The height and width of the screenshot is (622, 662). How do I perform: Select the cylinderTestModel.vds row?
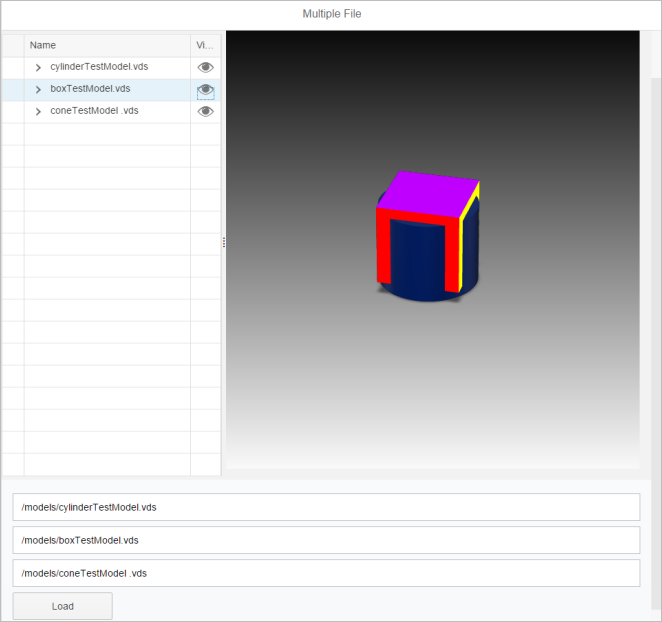[100, 67]
